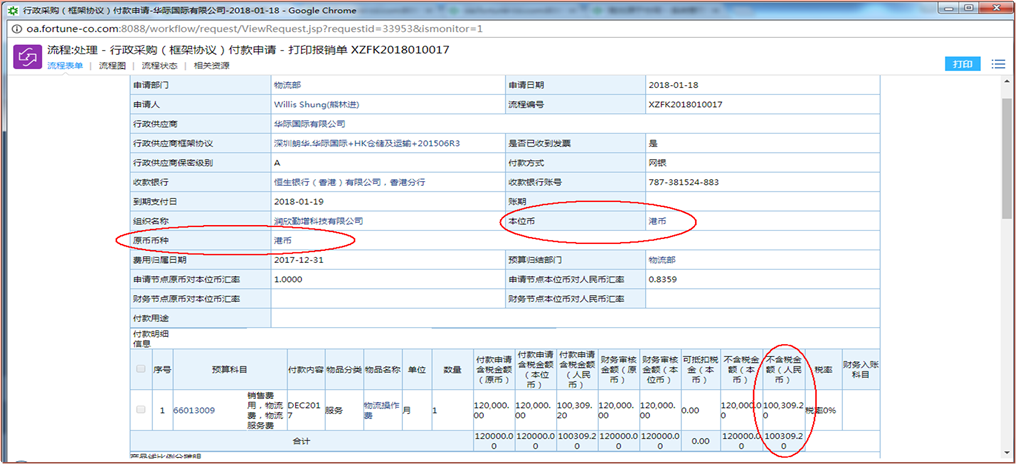Click the purple workflow logo icon
This screenshot has height=464, width=1016.
tap(28, 56)
